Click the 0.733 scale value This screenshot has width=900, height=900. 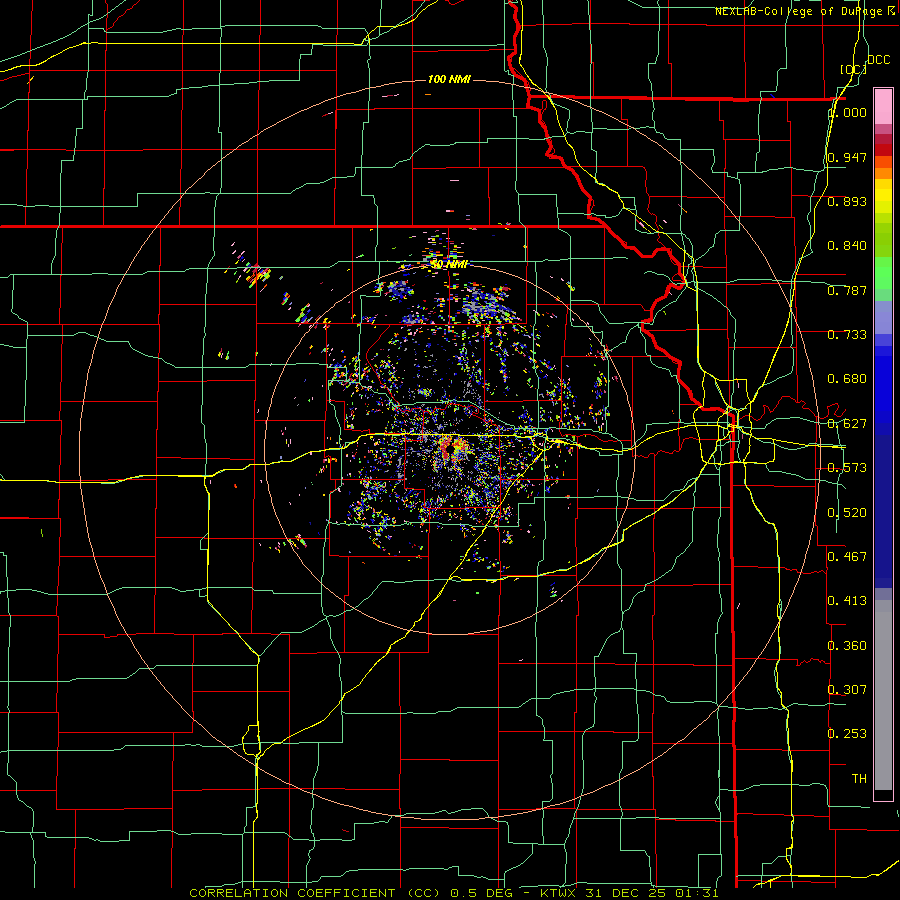pyautogui.click(x=847, y=335)
